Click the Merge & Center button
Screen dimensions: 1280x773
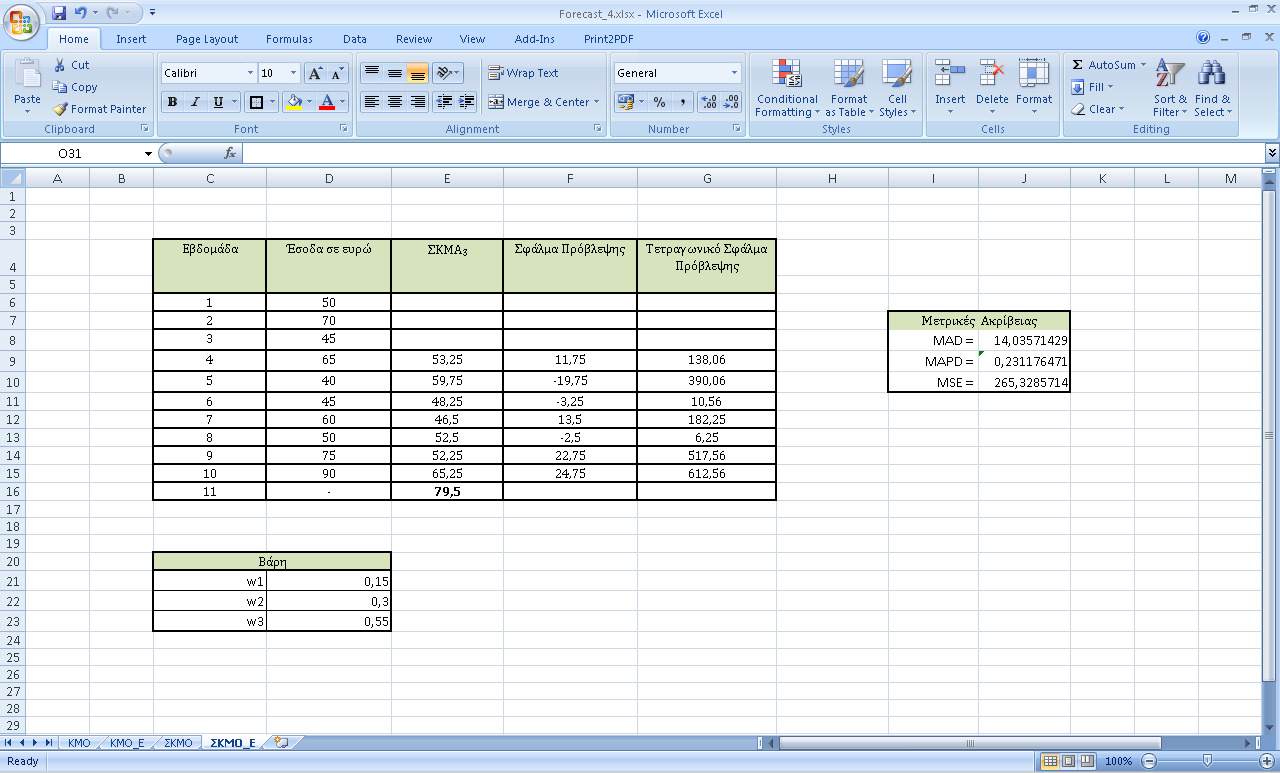coord(539,102)
